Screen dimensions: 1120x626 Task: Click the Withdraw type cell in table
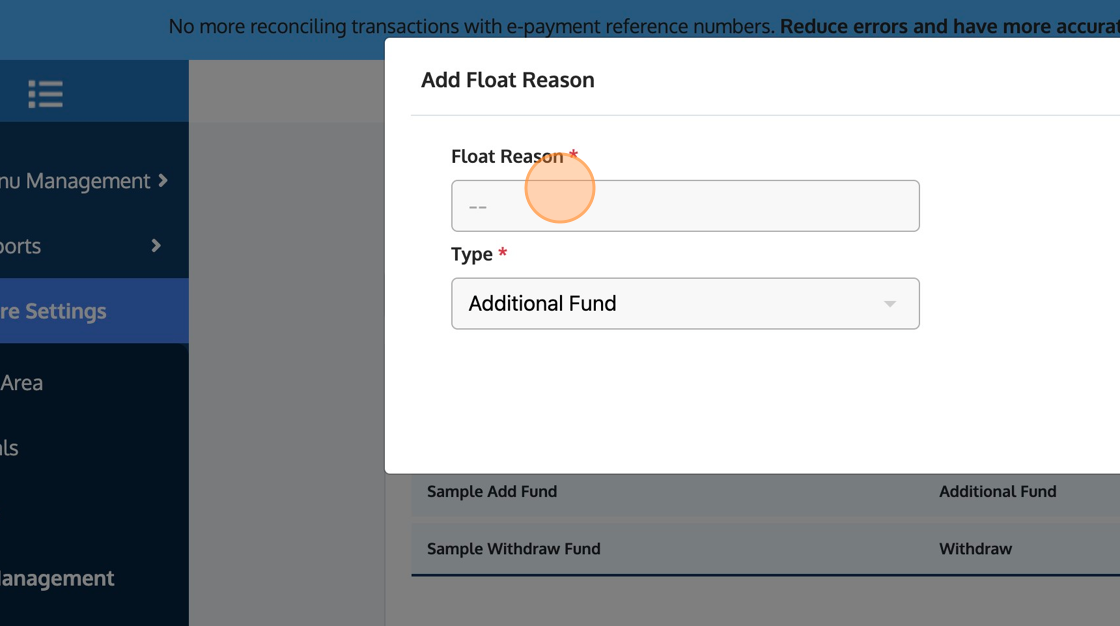click(x=975, y=548)
